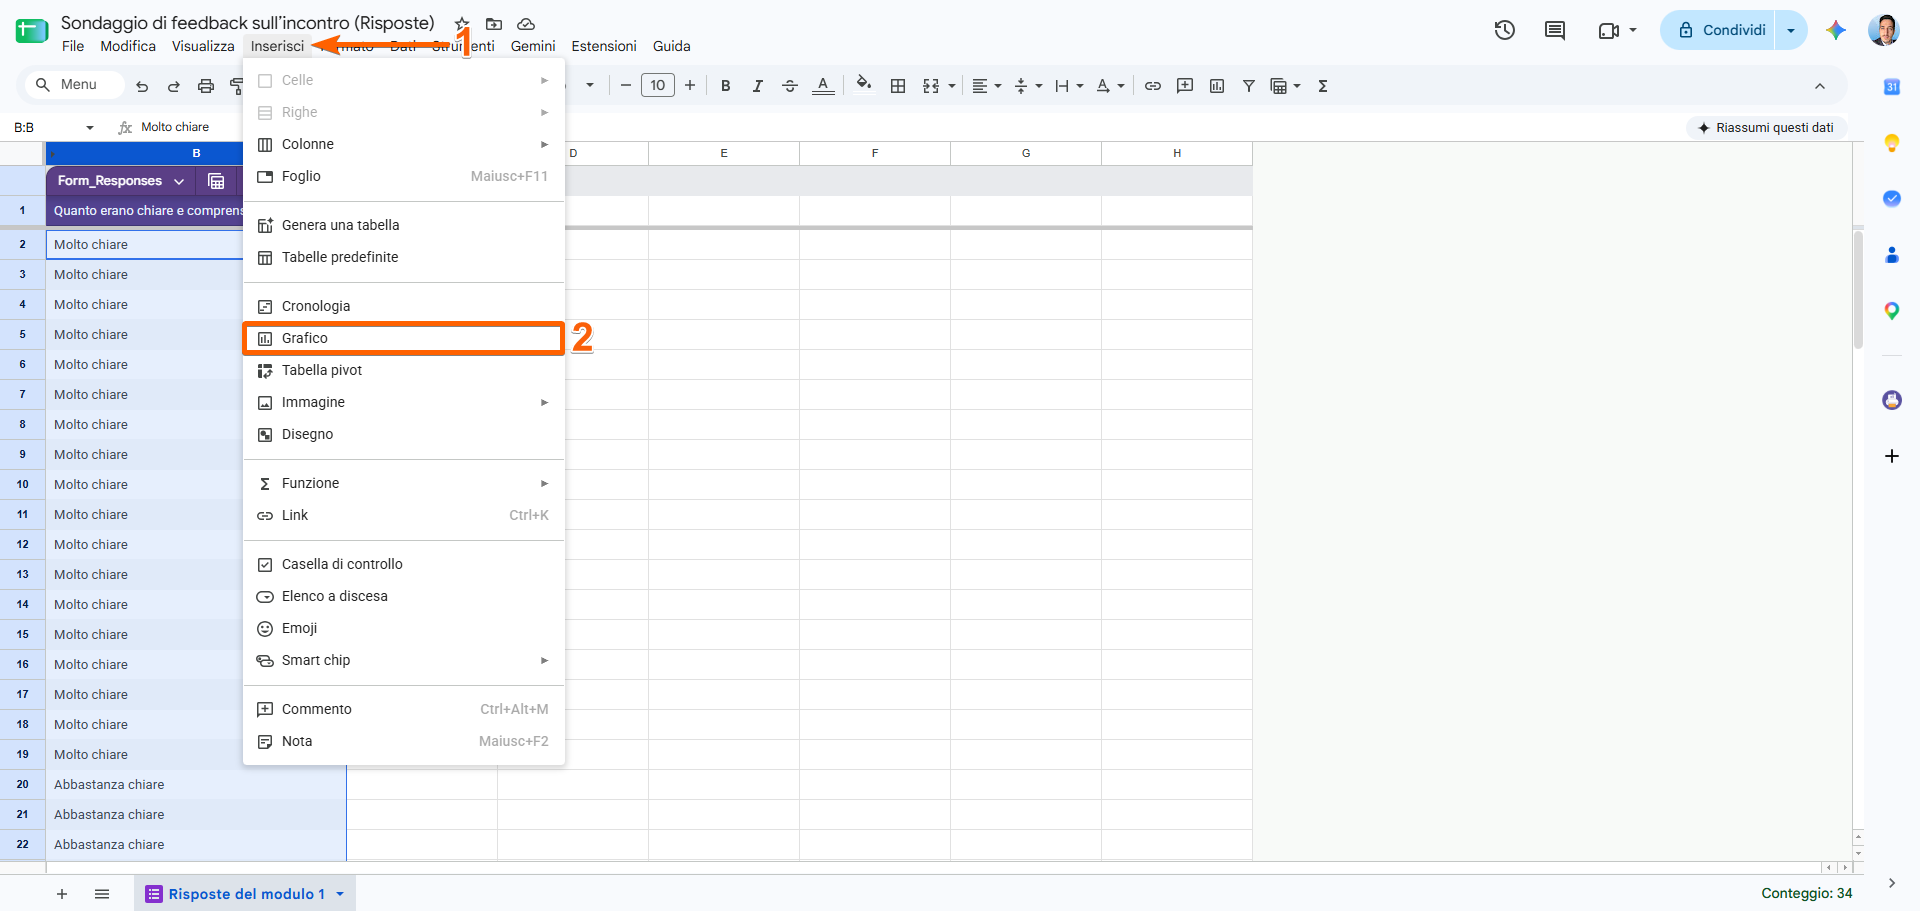This screenshot has height=911, width=1920.
Task: Select Grafico from Inserisci menu
Action: [404, 338]
